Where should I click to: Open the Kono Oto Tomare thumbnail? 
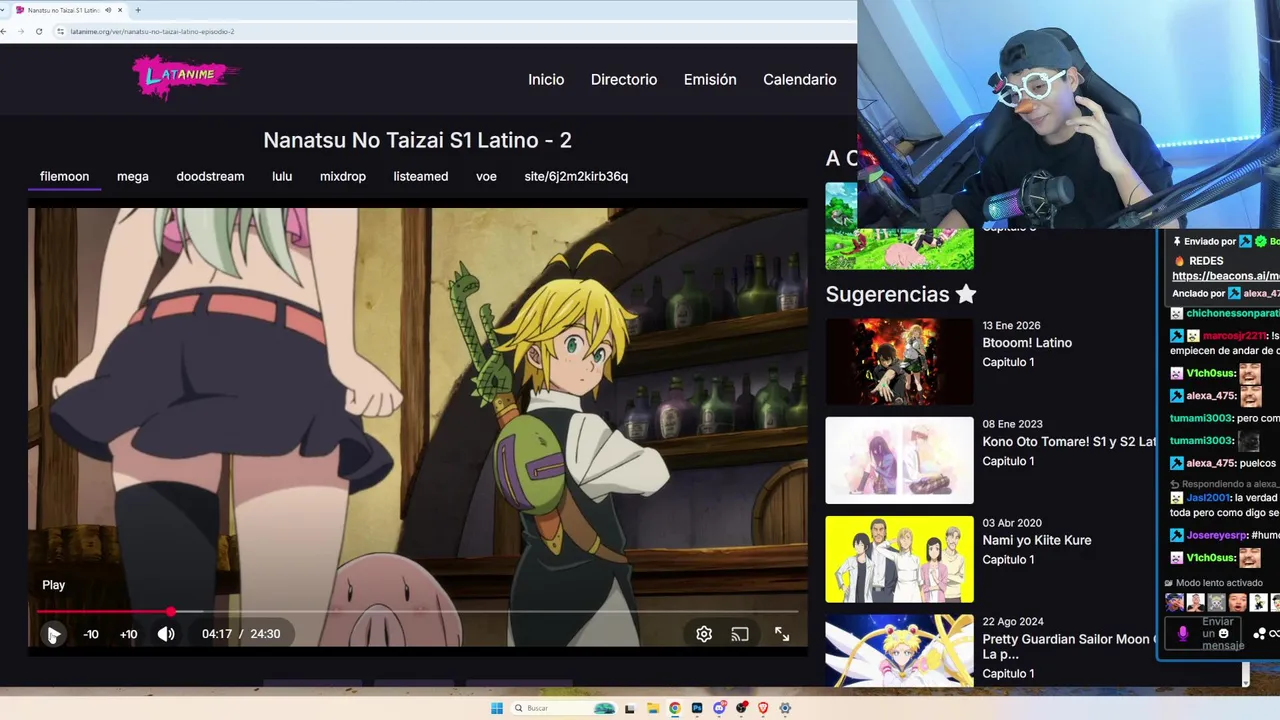pos(899,460)
